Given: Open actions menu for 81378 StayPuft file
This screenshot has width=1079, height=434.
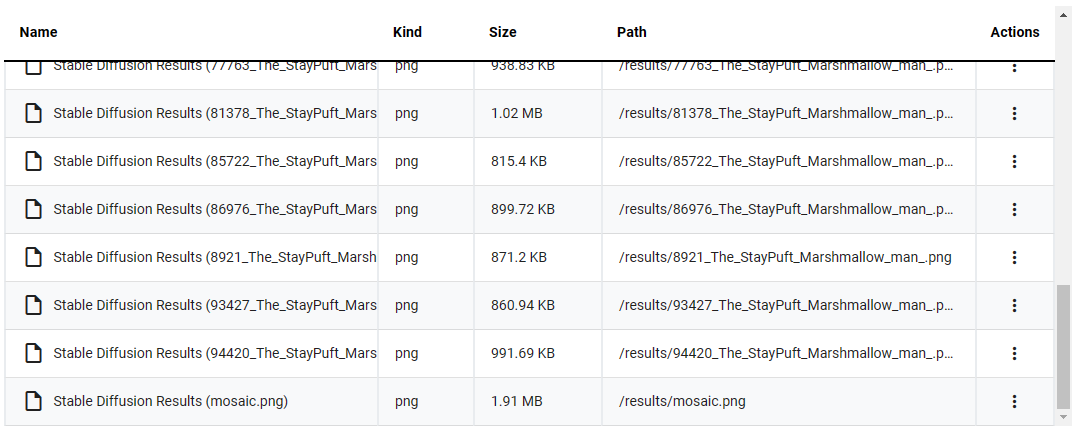Looking at the screenshot, I should (1014, 113).
